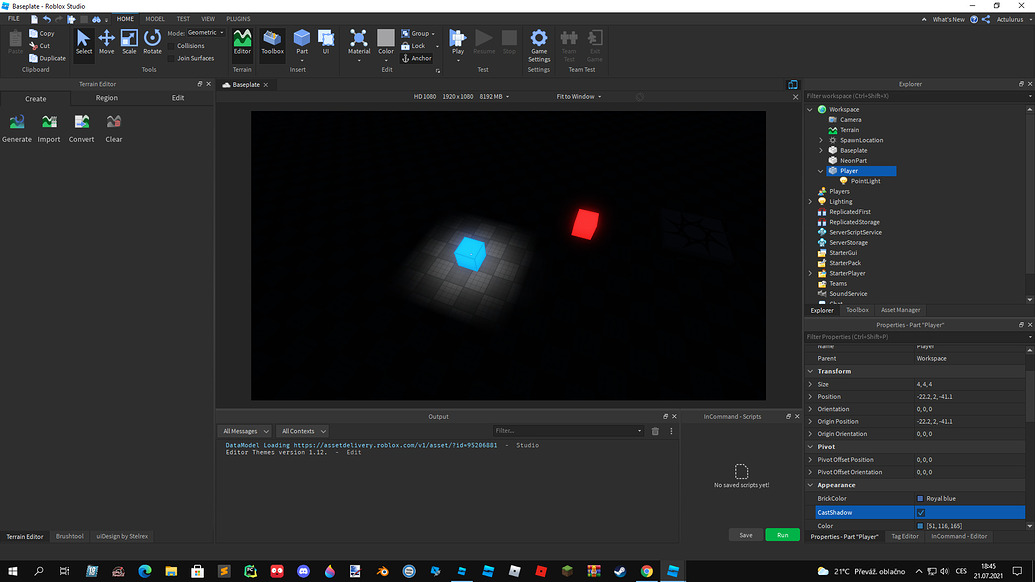Screen dimensions: 1035x582
Task: Collapse the Transform property section
Action: click(x=811, y=372)
